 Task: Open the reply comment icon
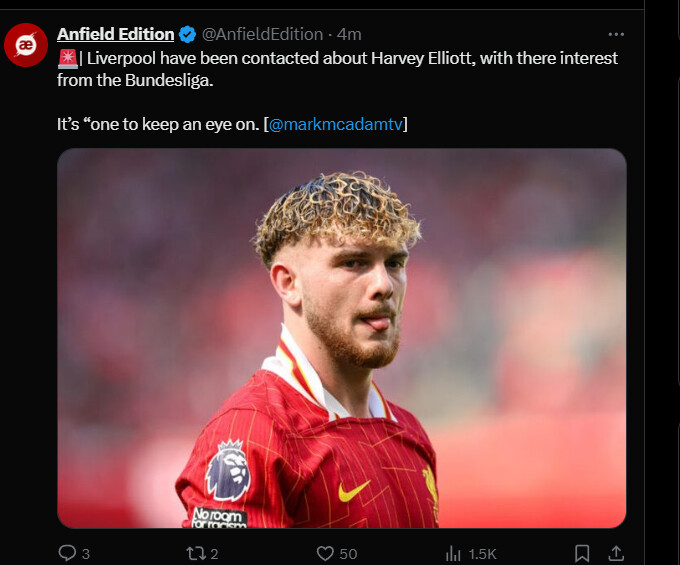coord(67,553)
